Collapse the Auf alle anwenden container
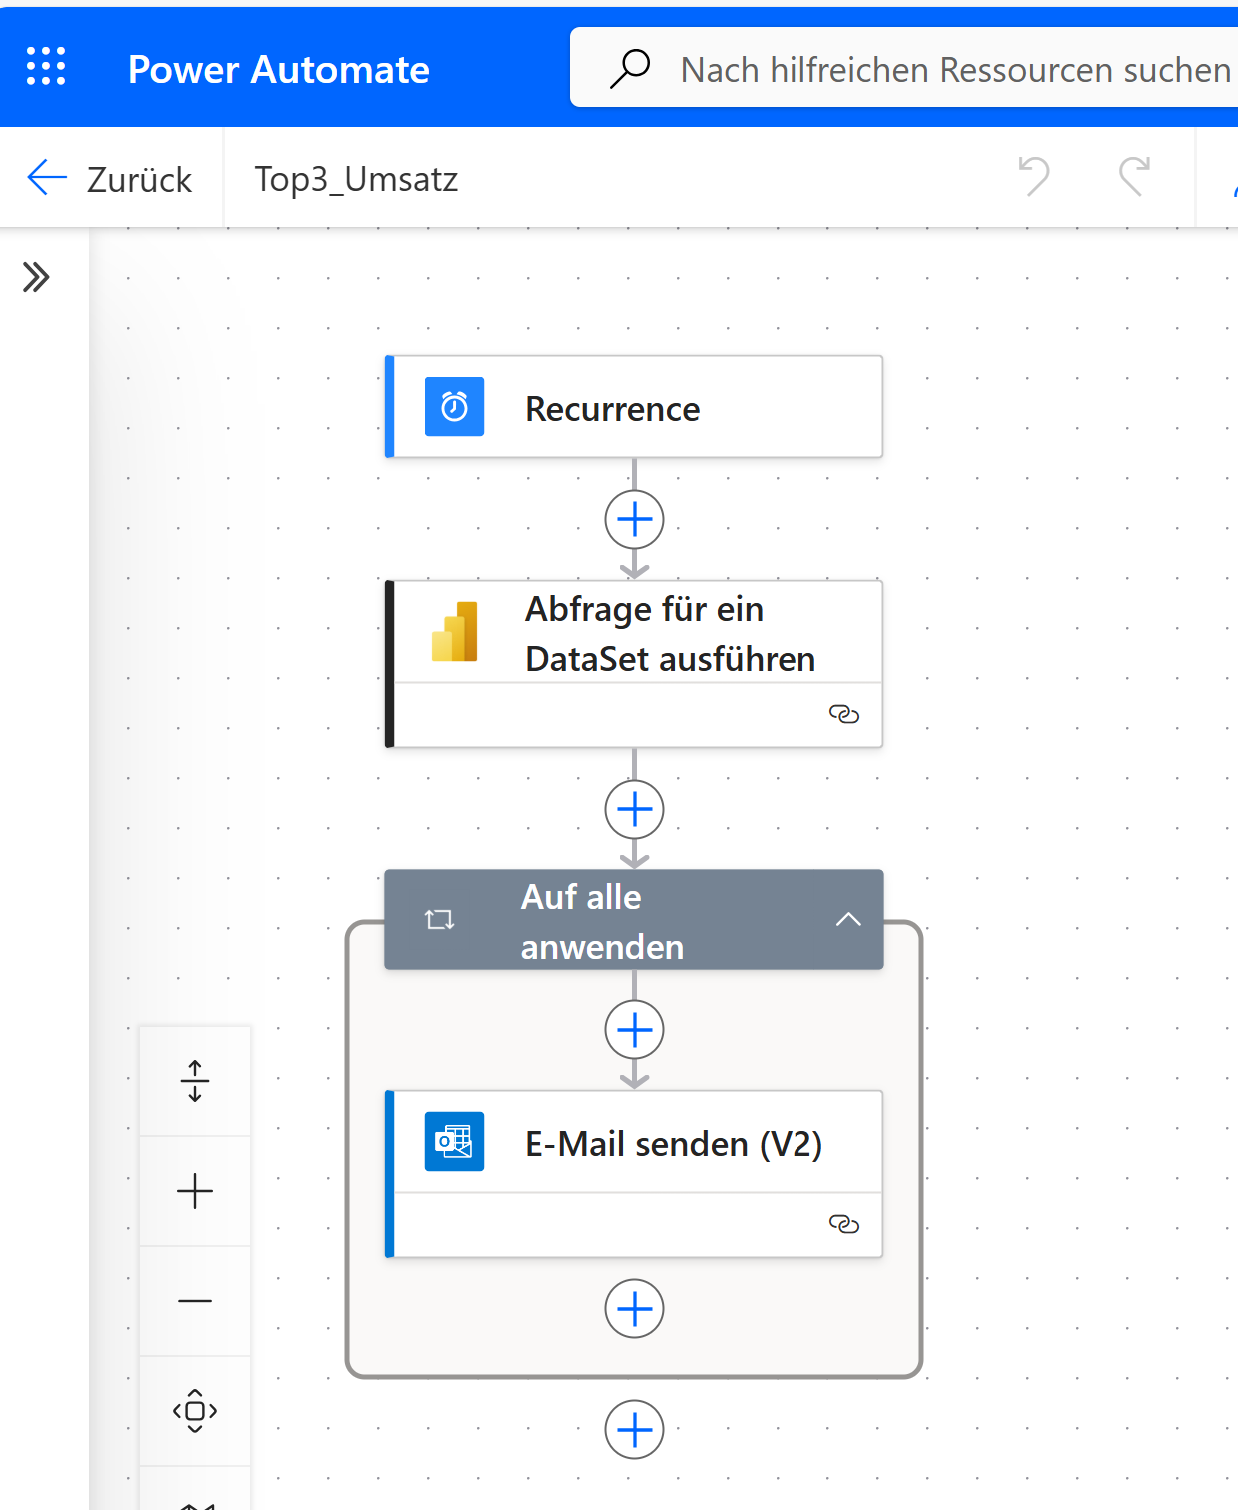This screenshot has height=1510, width=1238. (x=847, y=920)
